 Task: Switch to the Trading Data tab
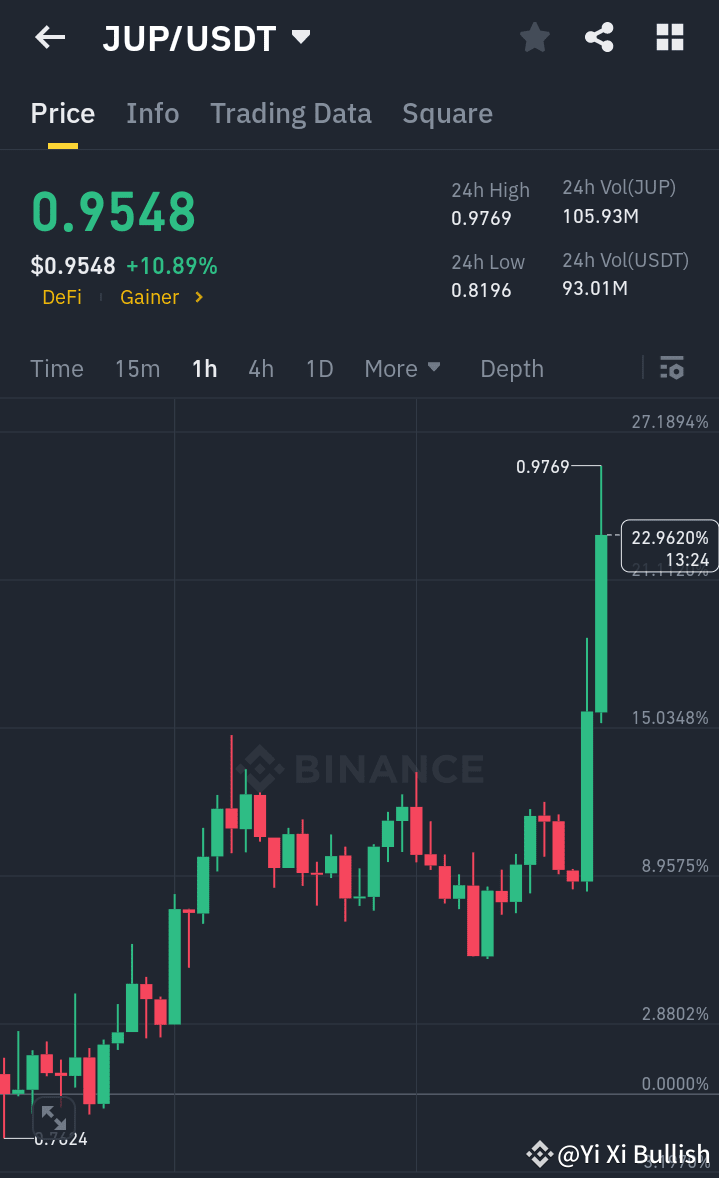pyautogui.click(x=290, y=113)
